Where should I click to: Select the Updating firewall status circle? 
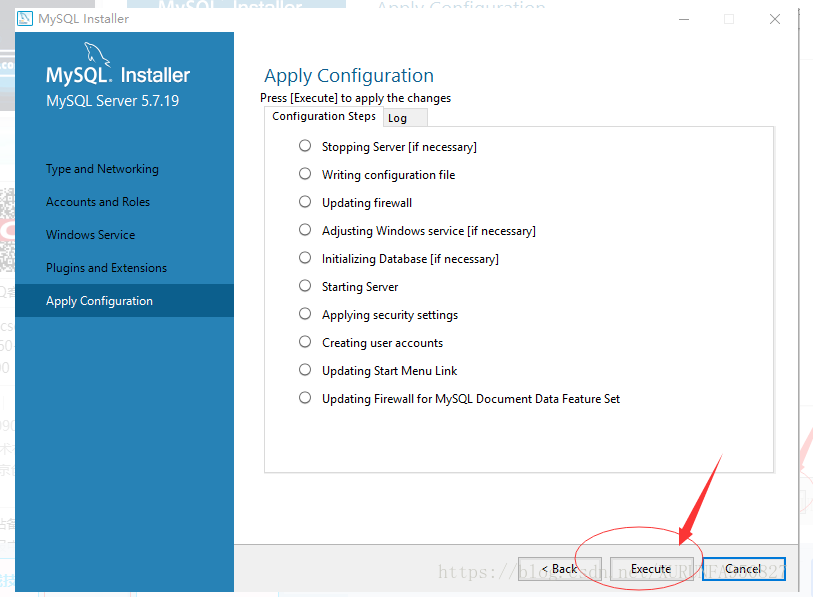pyautogui.click(x=305, y=202)
